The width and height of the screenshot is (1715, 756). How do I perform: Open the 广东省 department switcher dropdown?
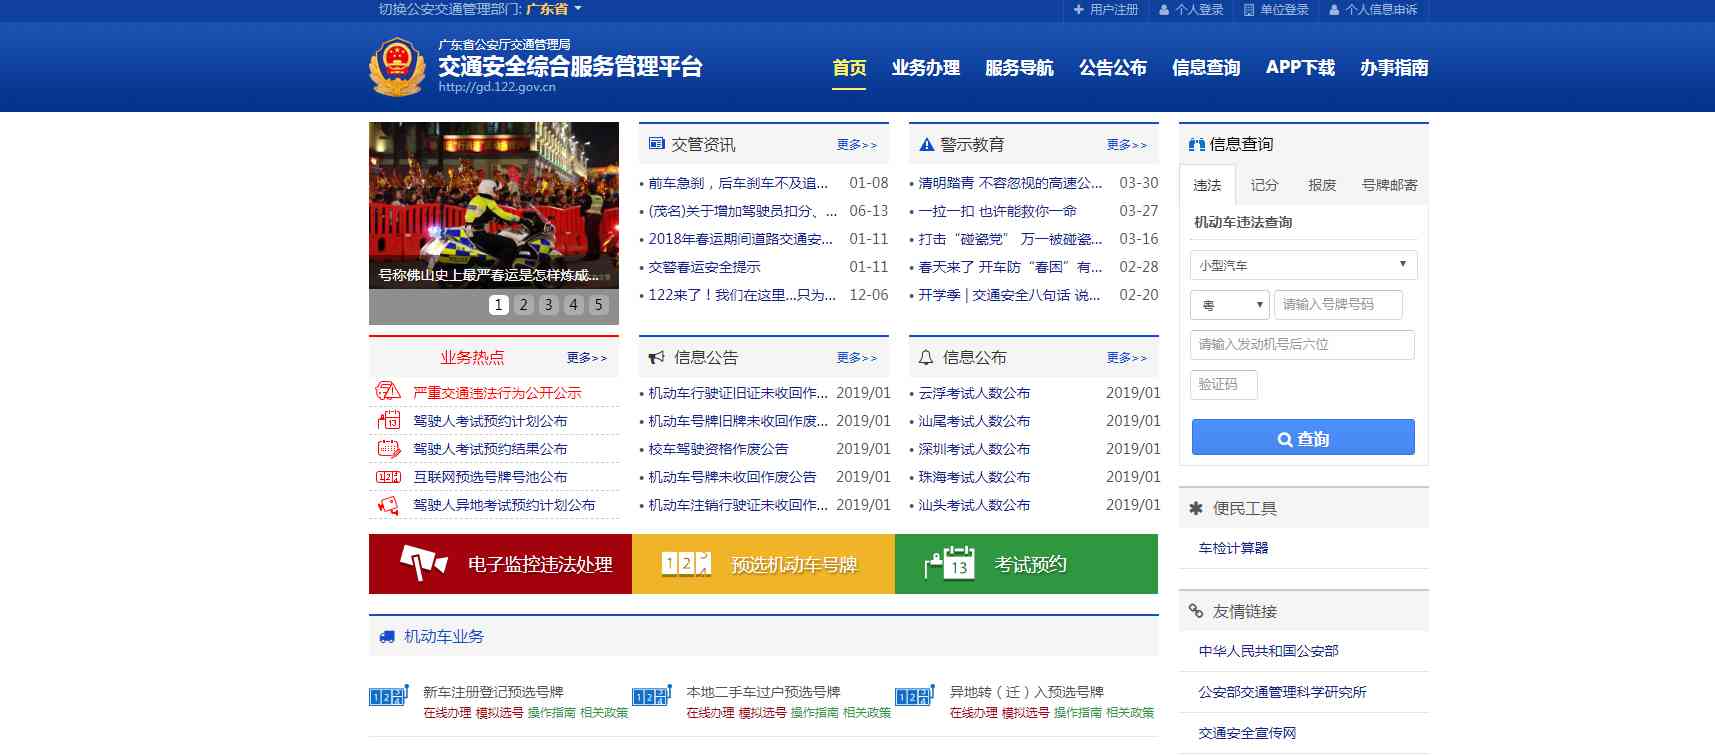[x=554, y=9]
